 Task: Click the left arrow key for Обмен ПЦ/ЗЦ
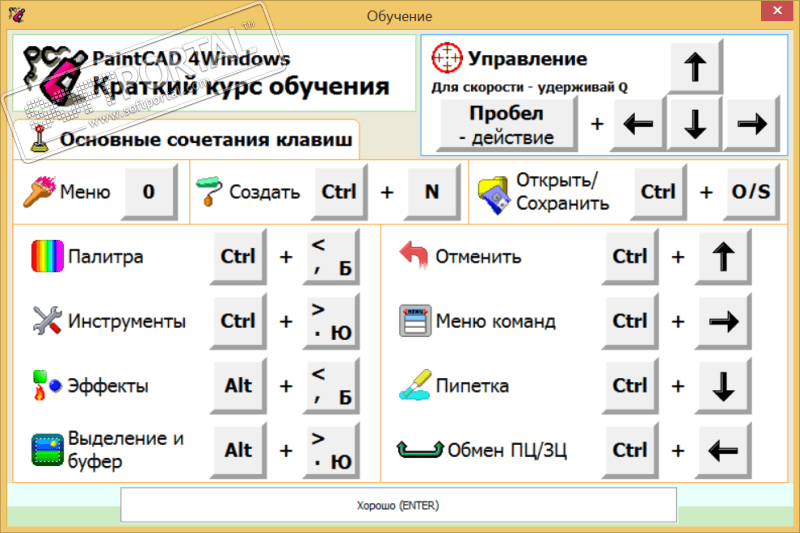[x=723, y=450]
